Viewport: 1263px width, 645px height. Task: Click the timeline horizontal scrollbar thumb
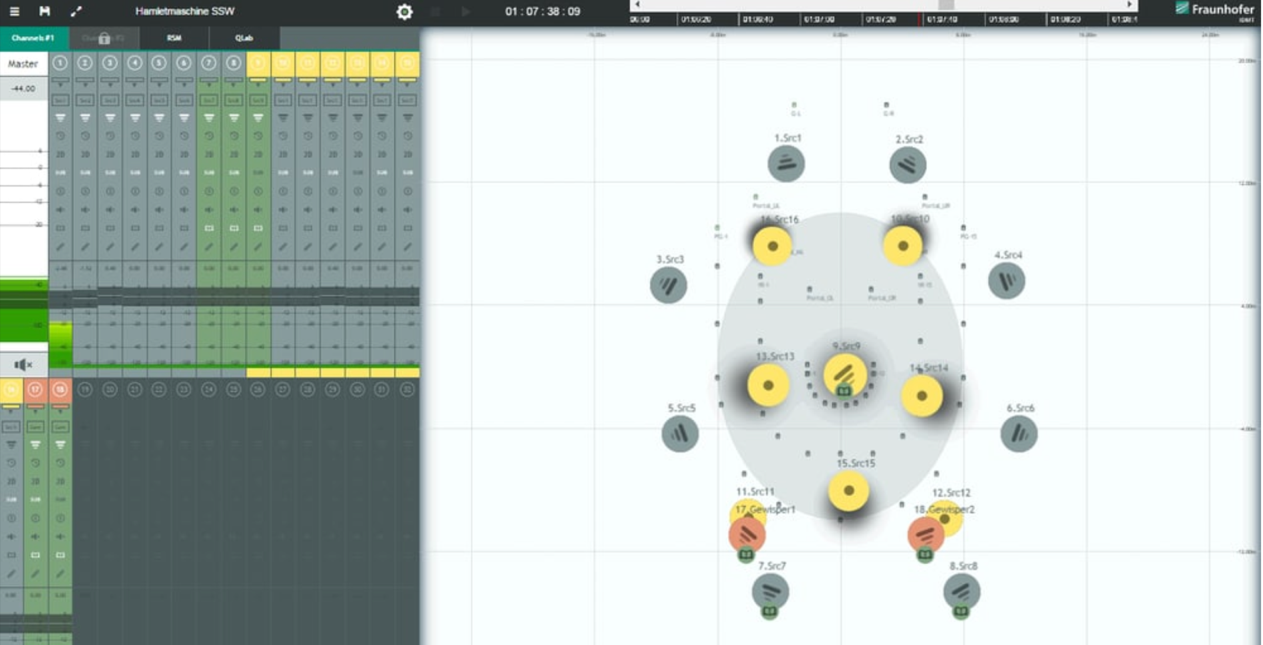[945, 5]
